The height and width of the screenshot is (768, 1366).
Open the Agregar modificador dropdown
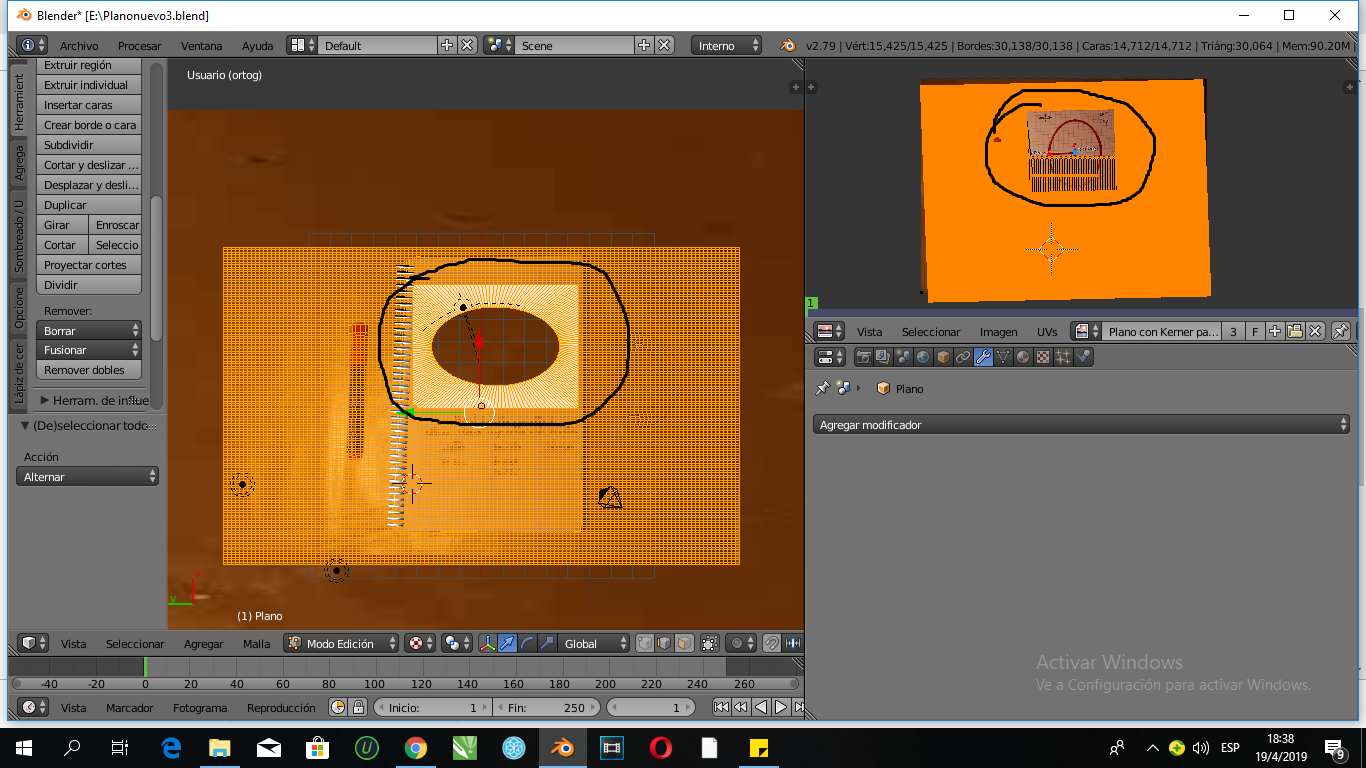(1081, 425)
